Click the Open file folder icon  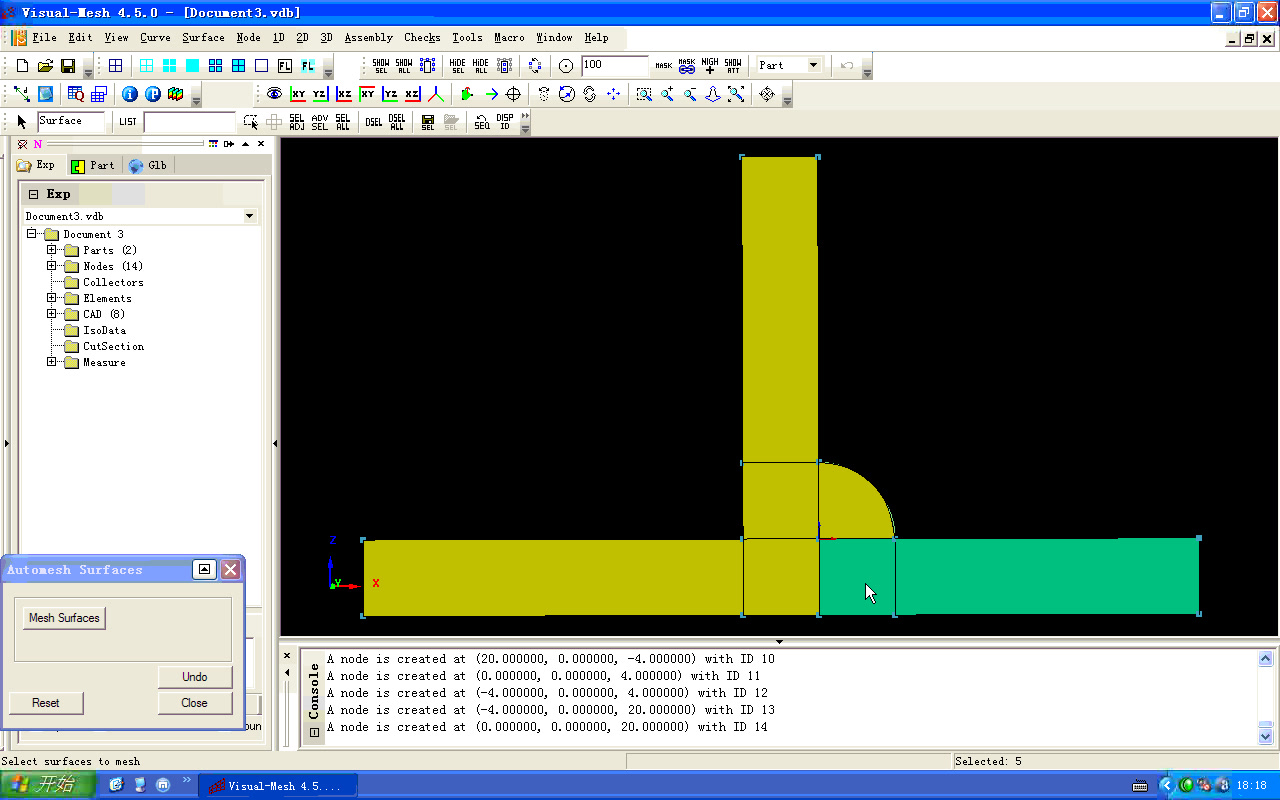point(45,66)
